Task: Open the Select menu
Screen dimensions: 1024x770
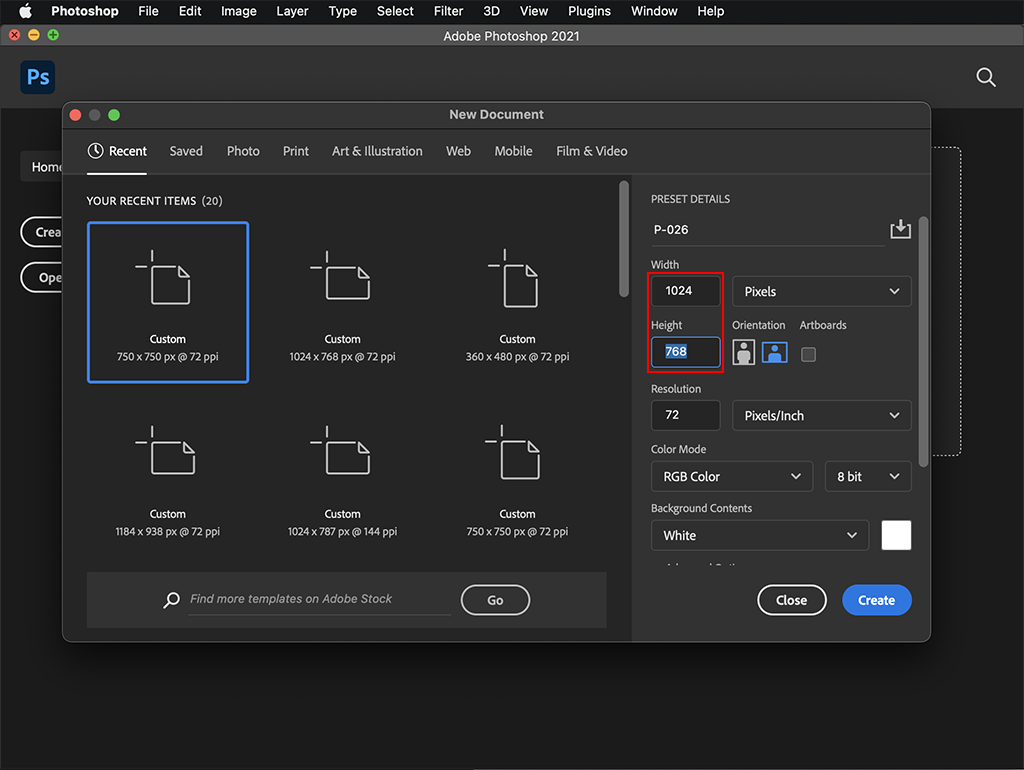Action: point(395,11)
